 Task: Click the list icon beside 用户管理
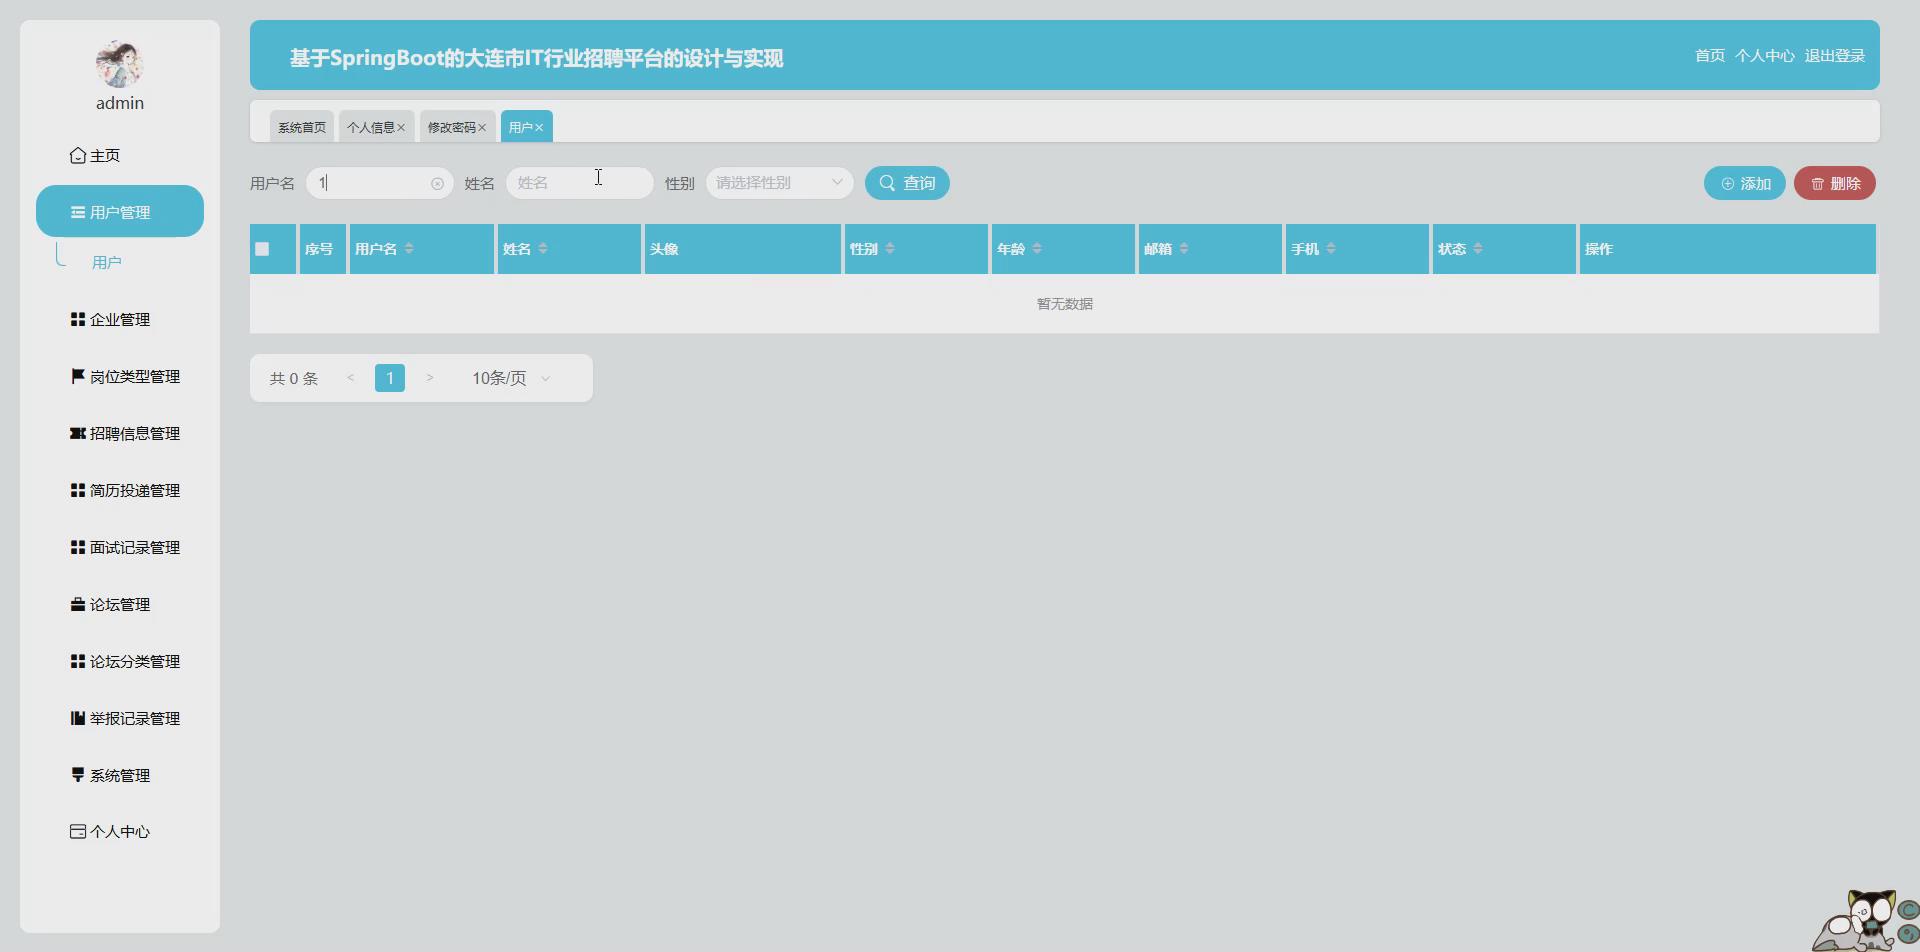(x=78, y=212)
